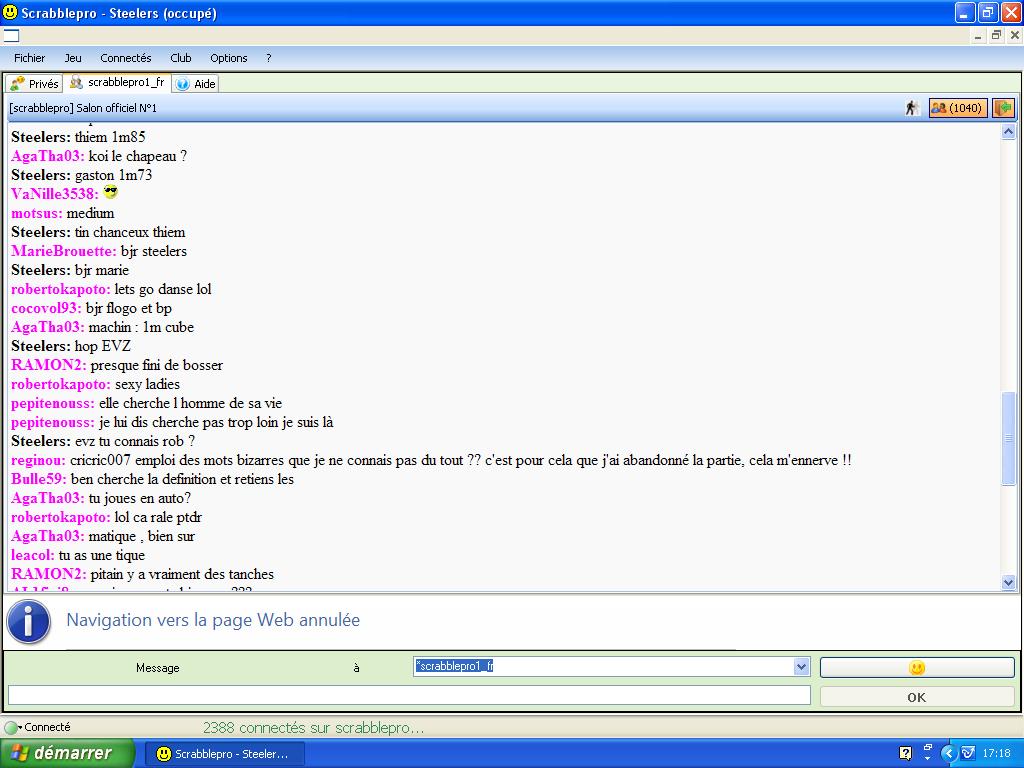Click the cocovol93 username in chat

point(46,308)
